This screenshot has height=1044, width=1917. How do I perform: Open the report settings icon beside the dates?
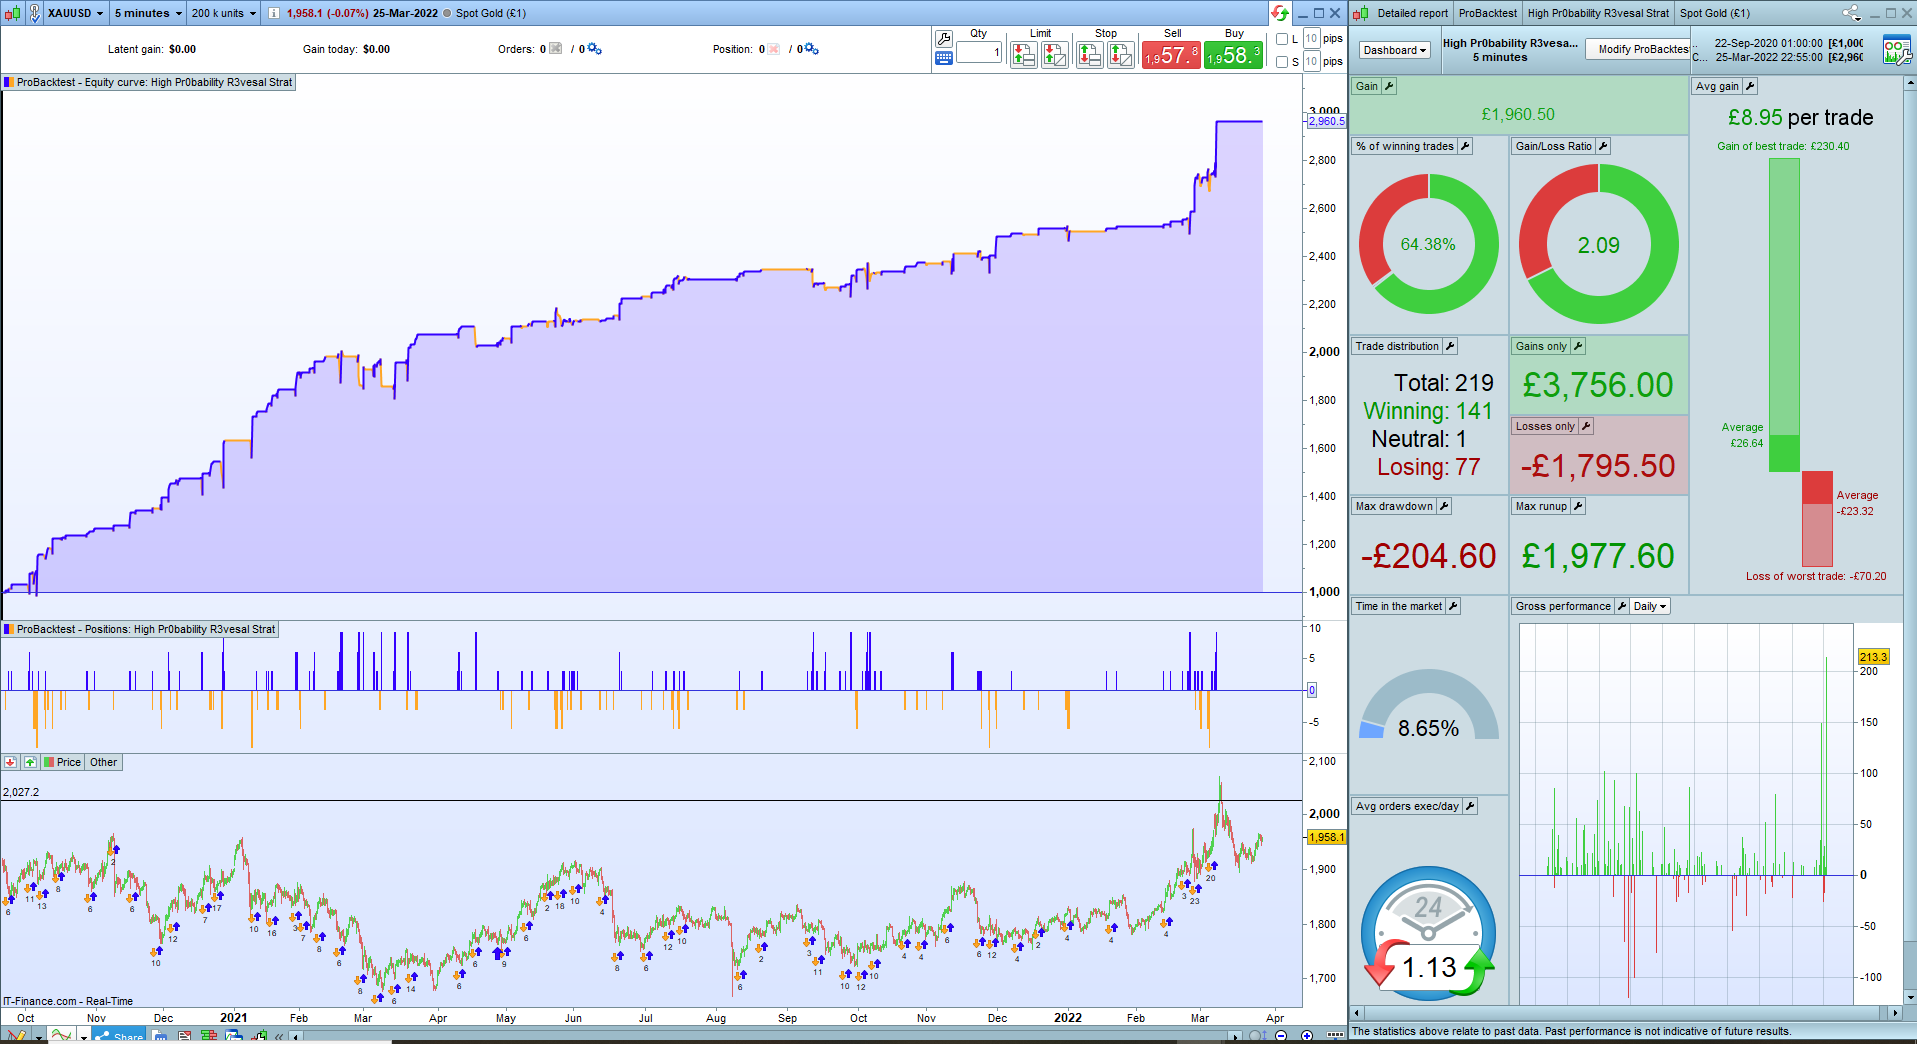[x=1896, y=50]
